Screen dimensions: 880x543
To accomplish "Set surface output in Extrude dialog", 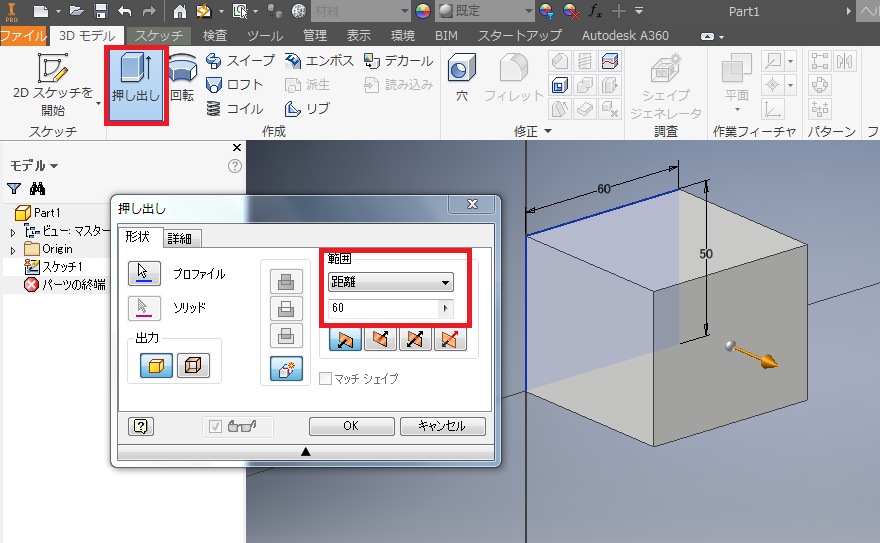I will point(193,366).
